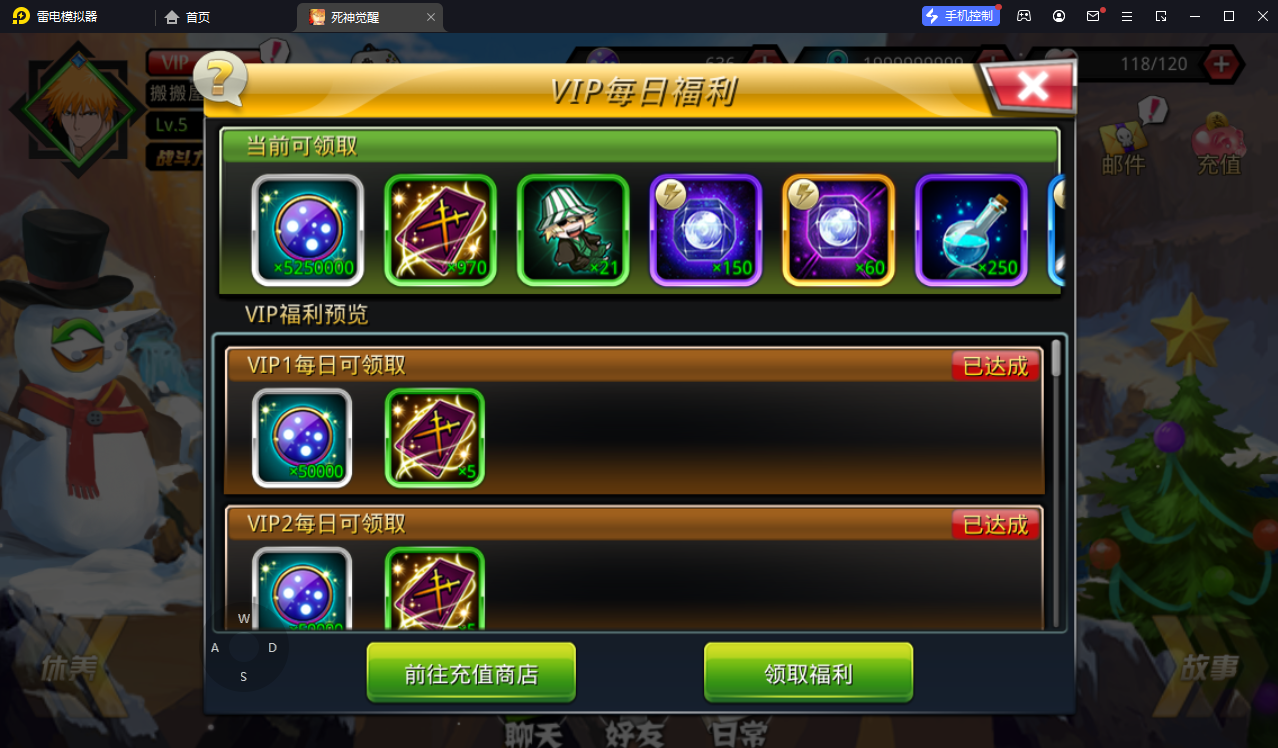Select the green hat character x21 reward

tap(573, 230)
